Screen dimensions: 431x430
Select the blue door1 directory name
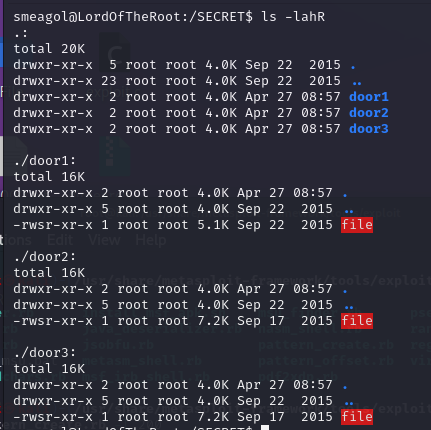369,97
